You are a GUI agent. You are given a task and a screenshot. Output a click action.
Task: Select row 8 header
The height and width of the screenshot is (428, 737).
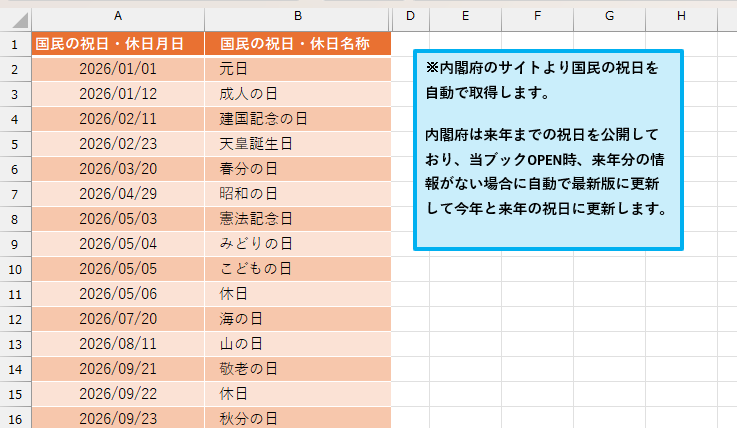click(x=15, y=219)
